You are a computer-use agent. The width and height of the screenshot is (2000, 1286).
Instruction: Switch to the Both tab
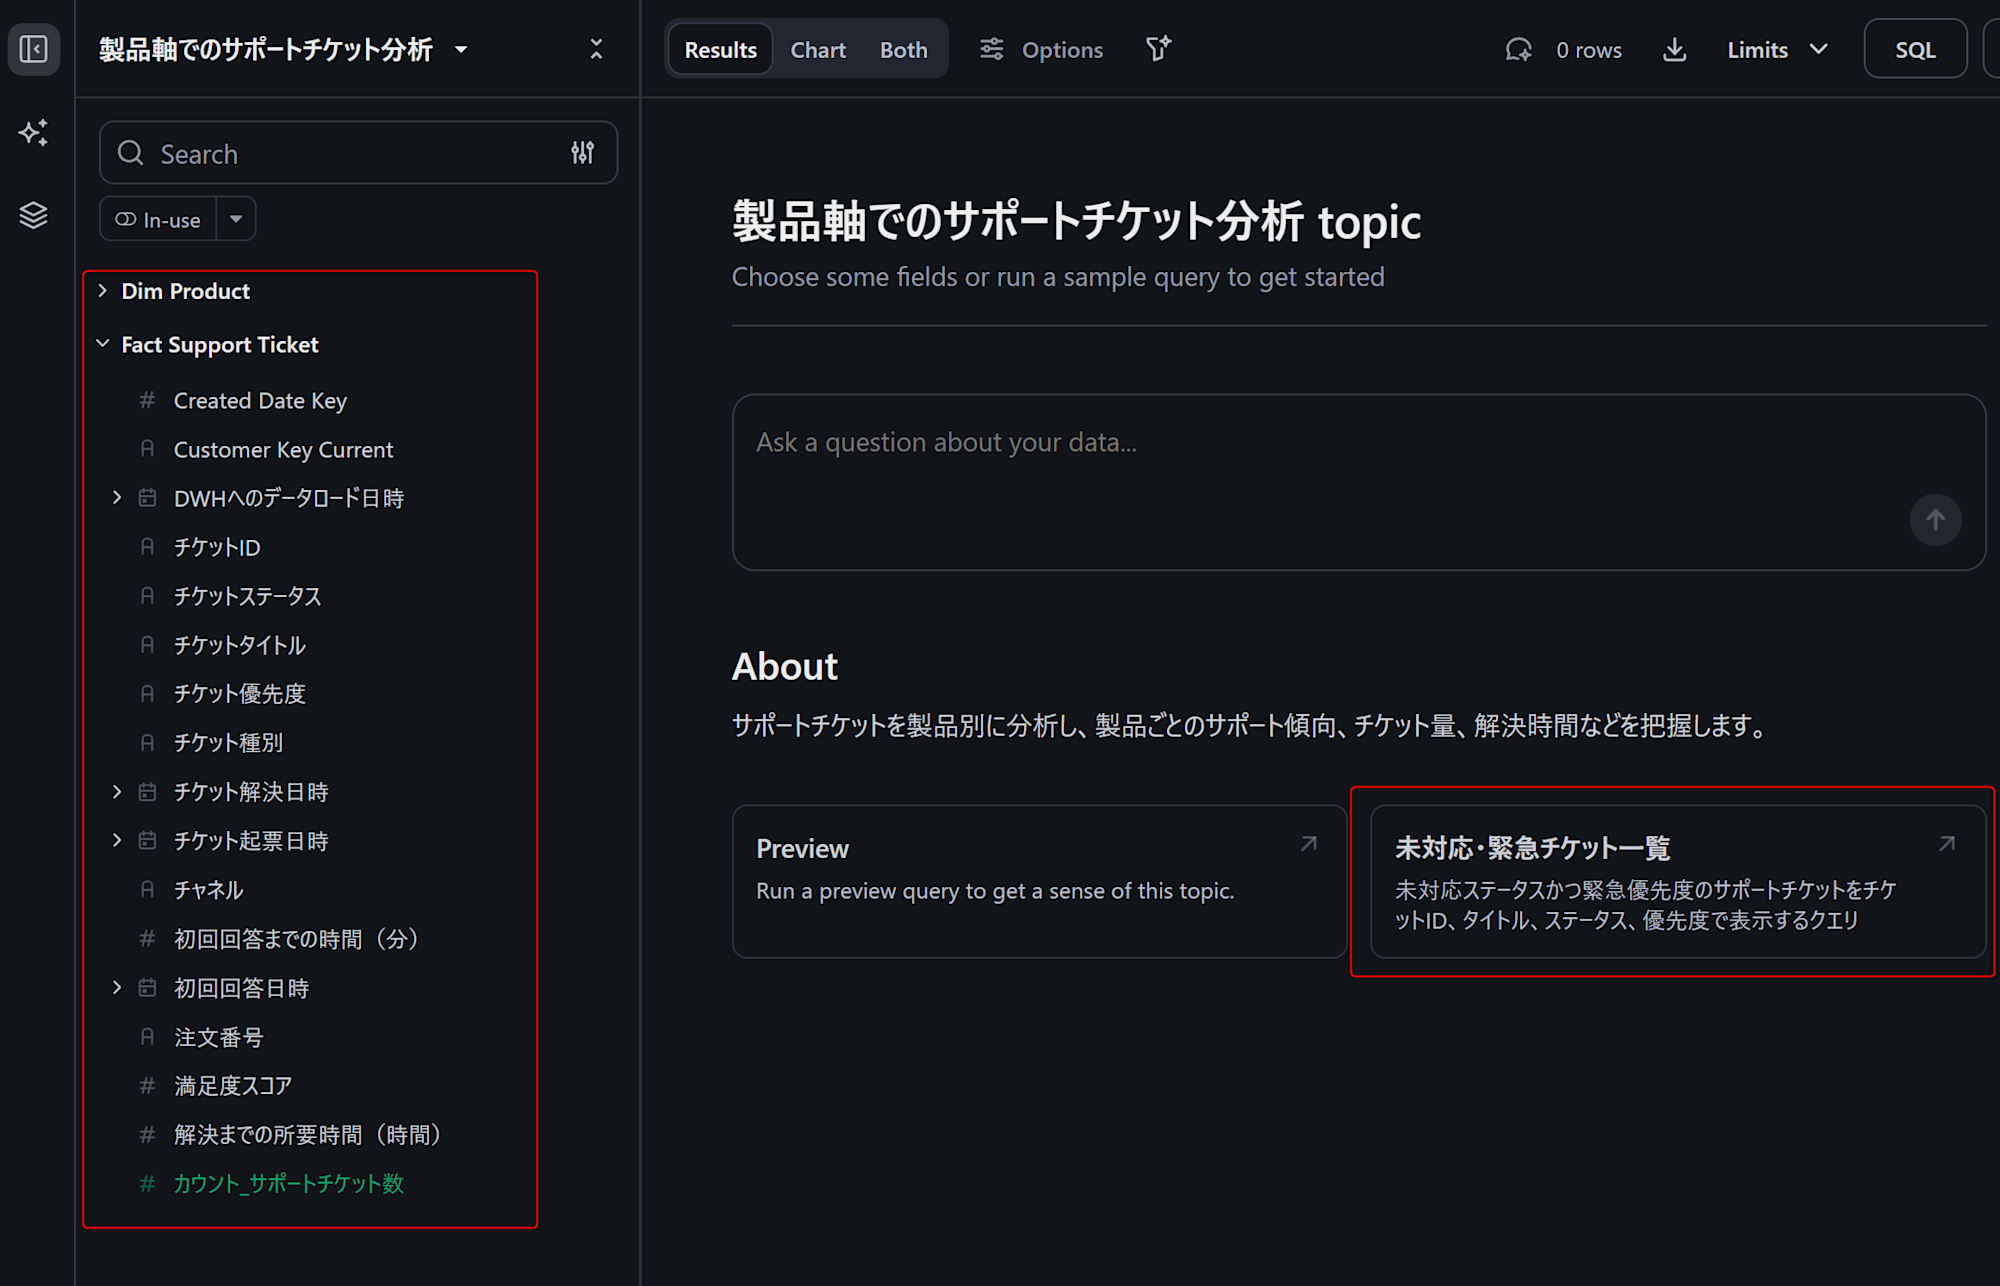coord(903,50)
